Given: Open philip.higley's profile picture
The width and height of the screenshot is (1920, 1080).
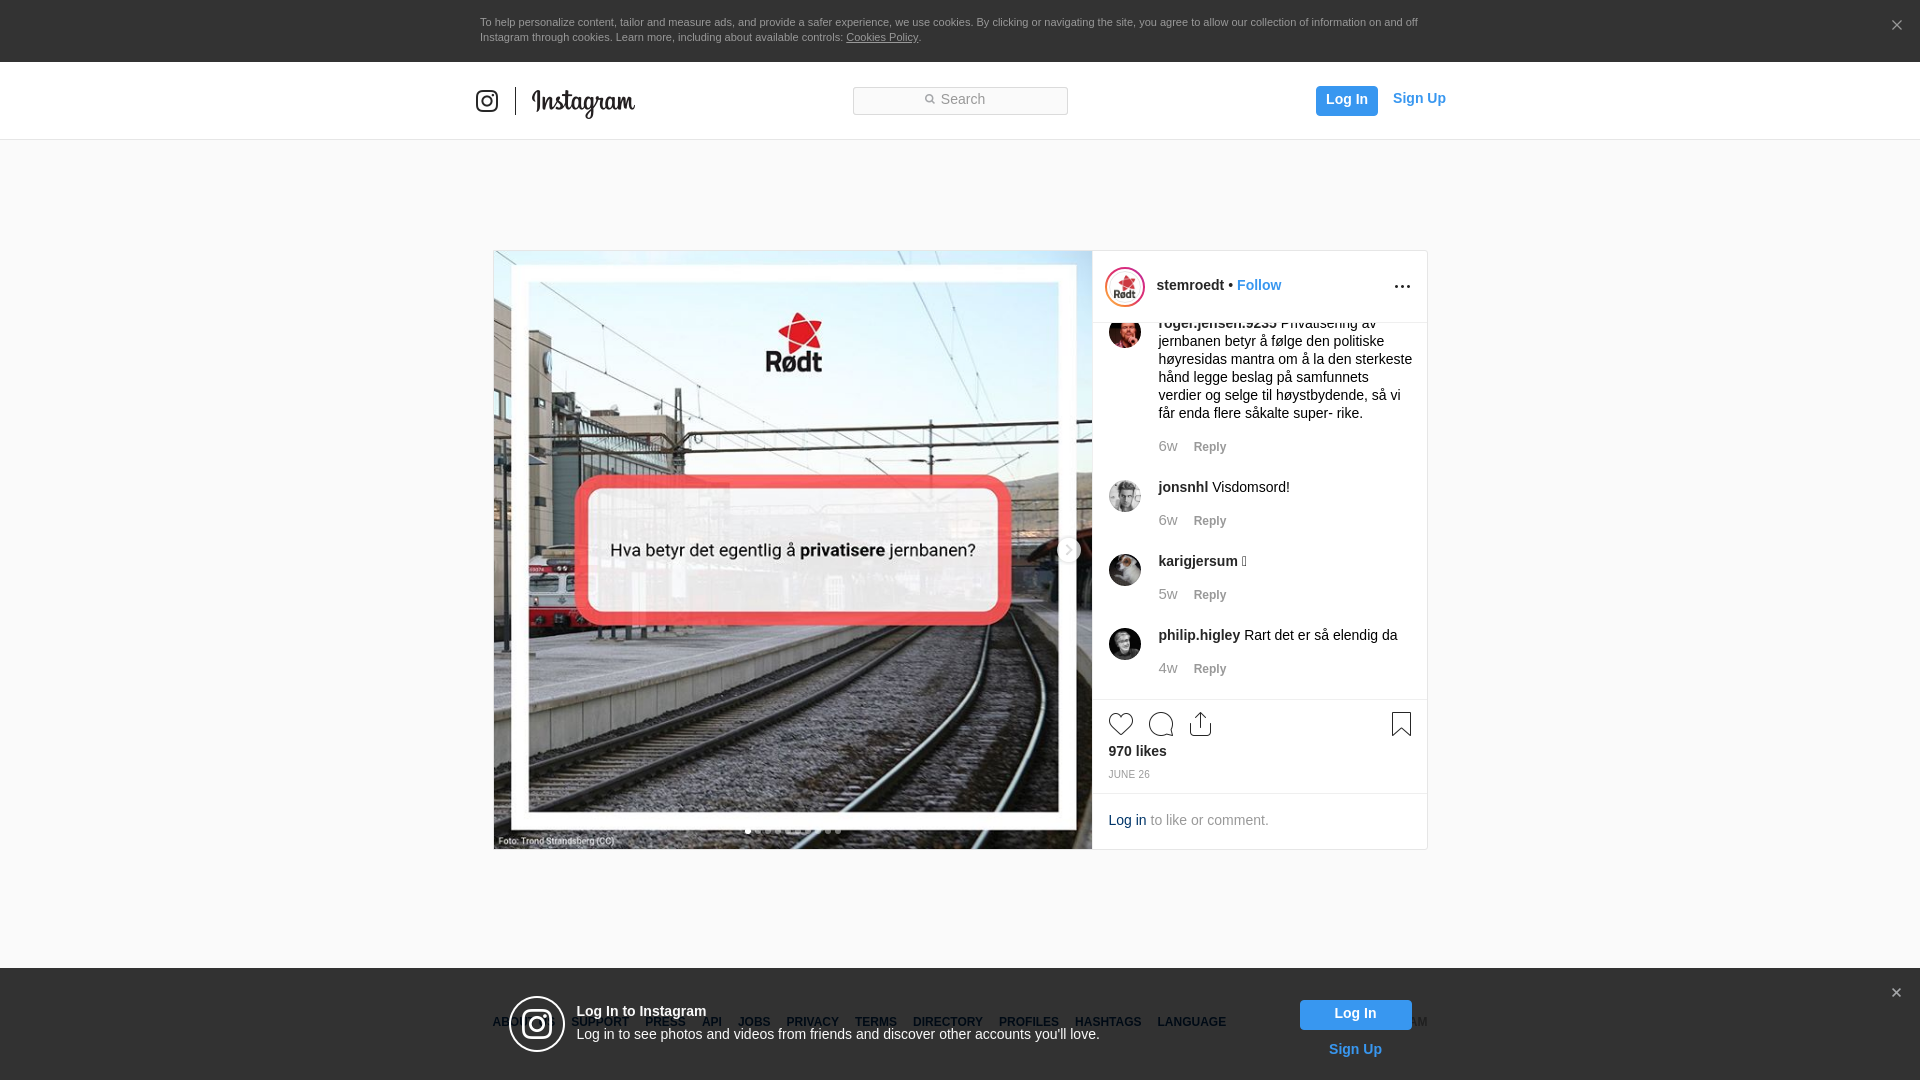Looking at the screenshot, I should (1125, 644).
